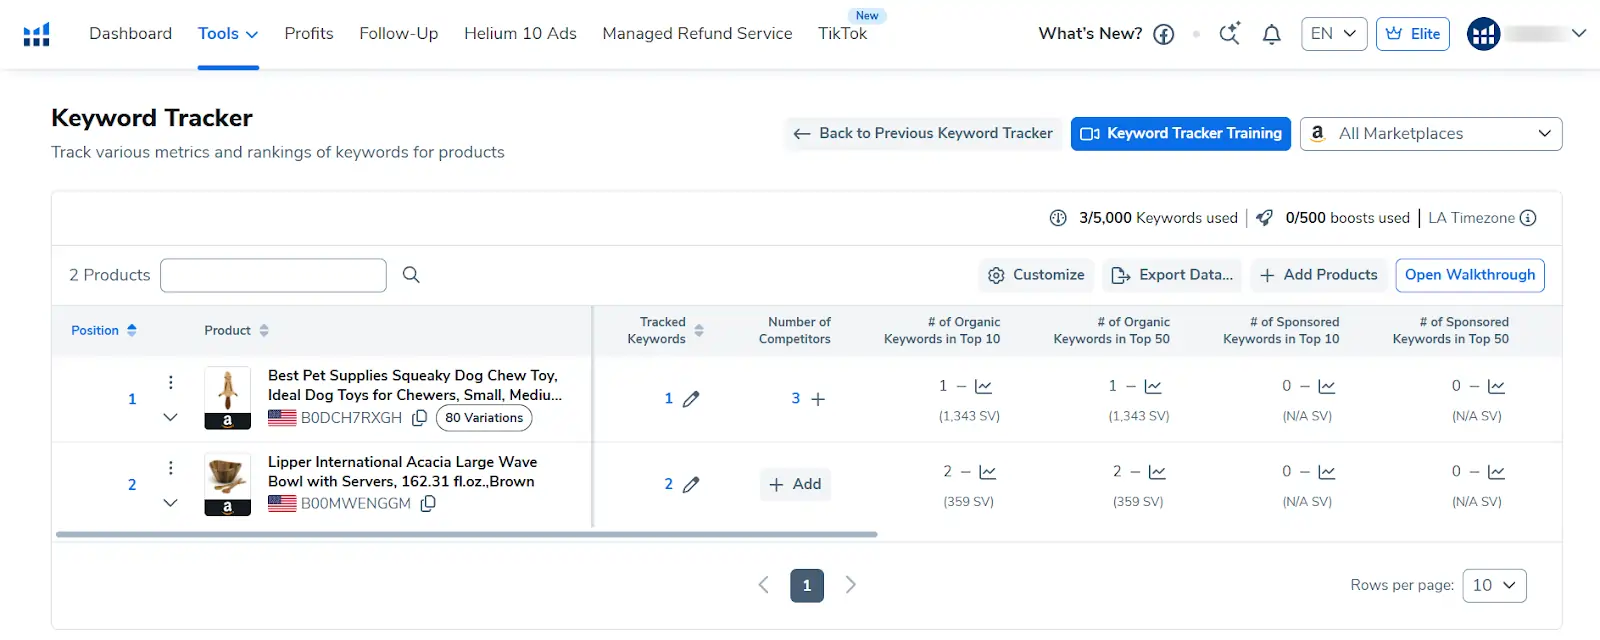This screenshot has width=1600, height=640.
Task: Open three-dot menu for Best Pet Supplies product
Action: (x=171, y=382)
